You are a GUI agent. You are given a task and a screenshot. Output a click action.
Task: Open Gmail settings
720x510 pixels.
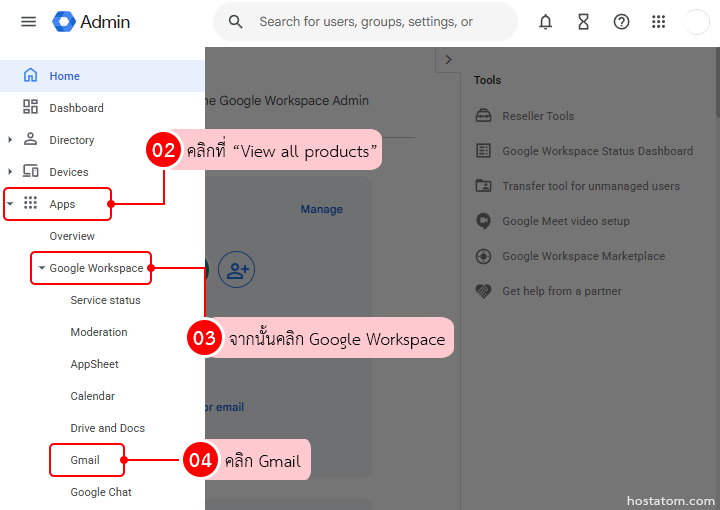pos(85,460)
